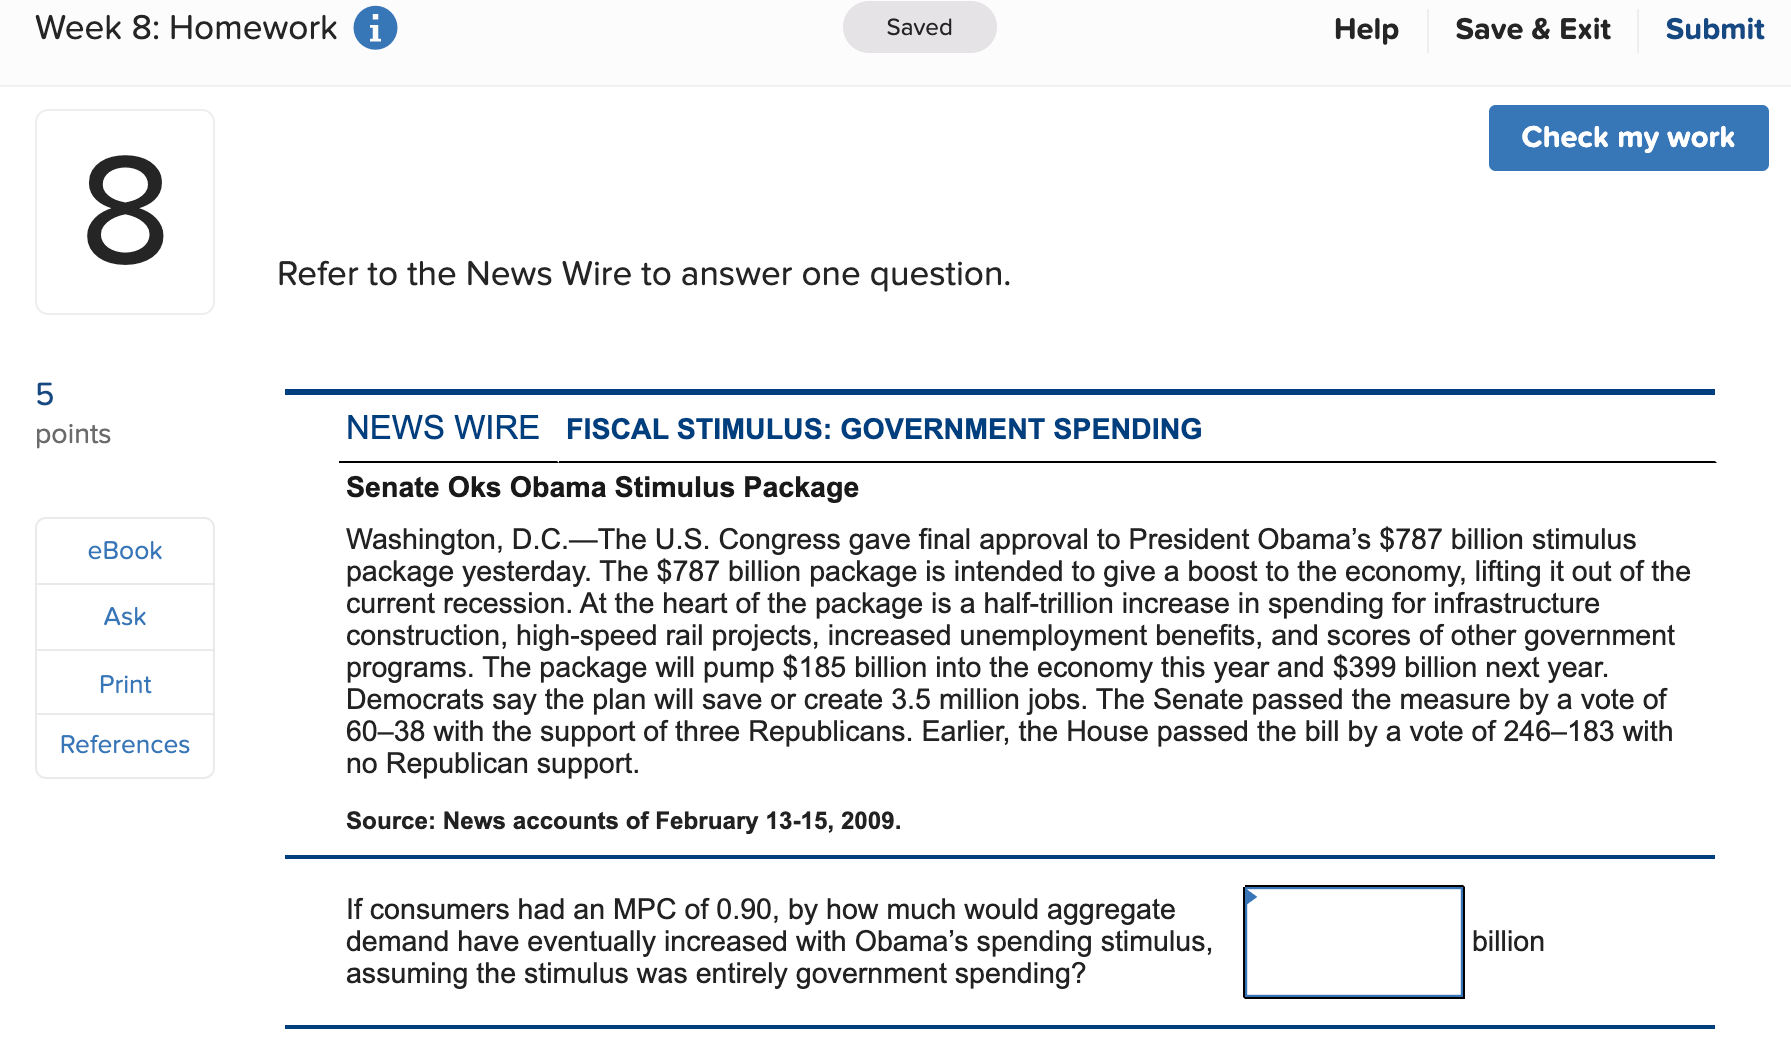Click the Senate Oks Obama Stimulus Package headline
This screenshot has width=1791, height=1042.
pos(602,488)
